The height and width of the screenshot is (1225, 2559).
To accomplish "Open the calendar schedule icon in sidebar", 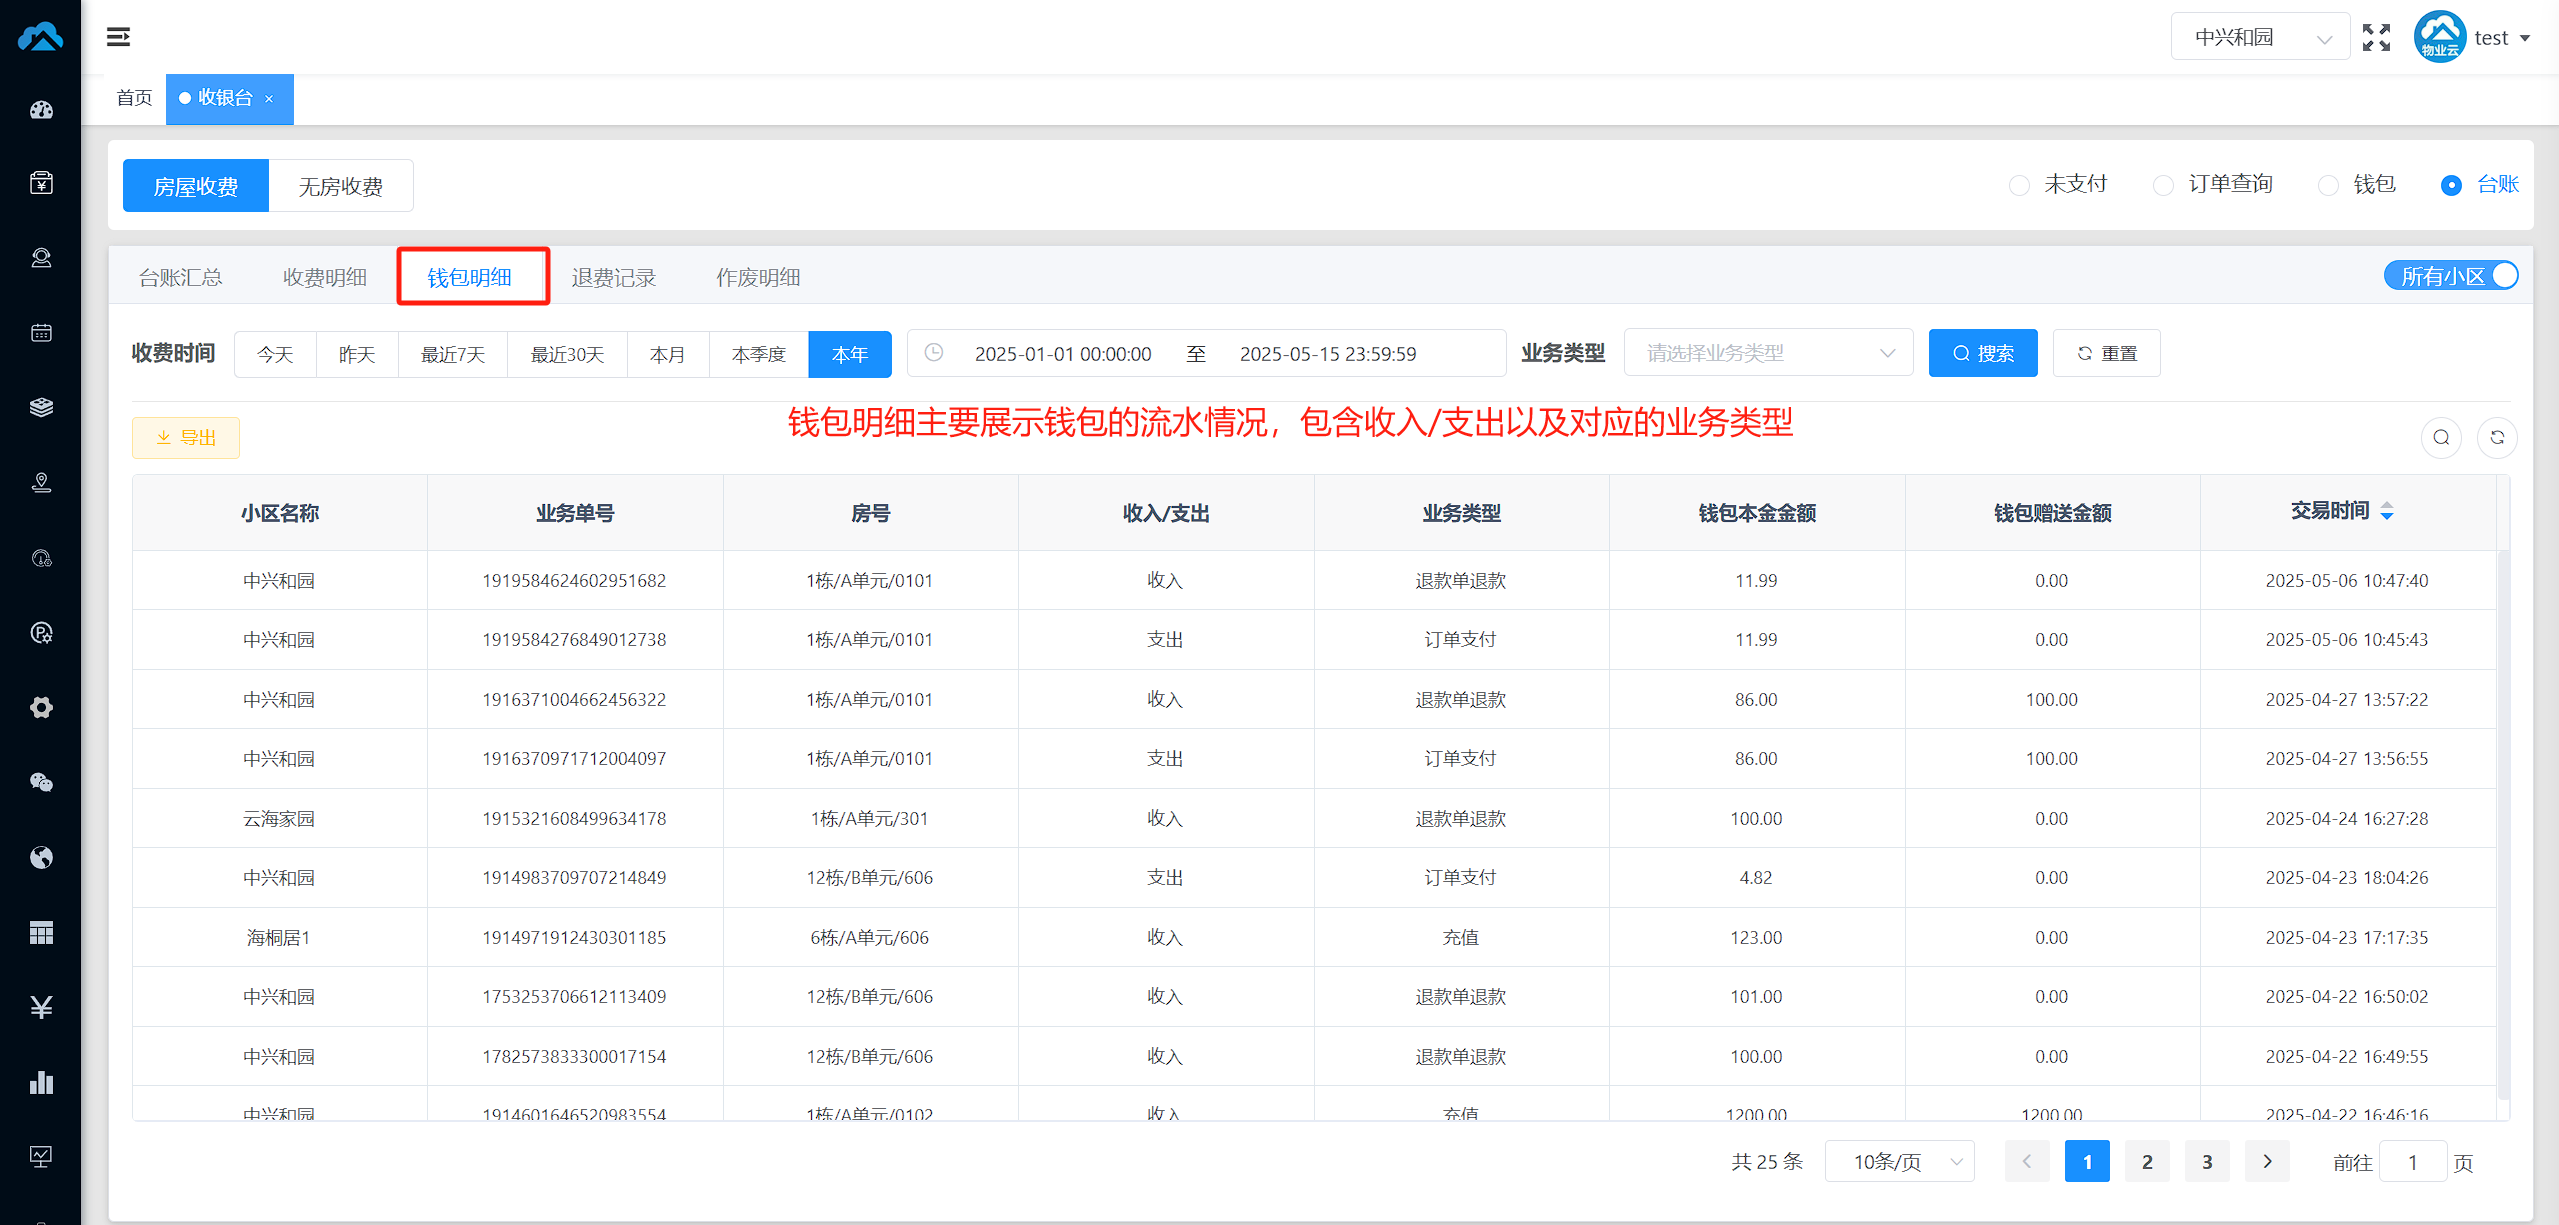I will tap(41, 333).
